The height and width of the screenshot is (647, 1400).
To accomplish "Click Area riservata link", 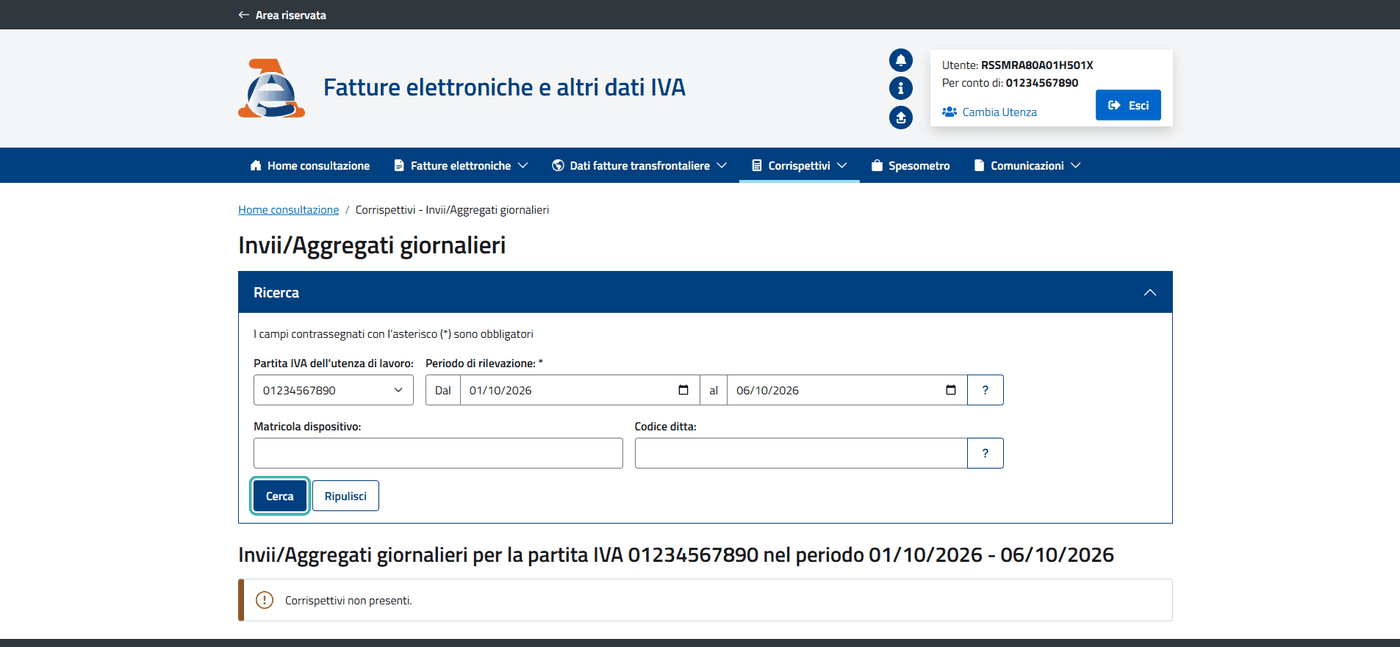I will point(291,15).
